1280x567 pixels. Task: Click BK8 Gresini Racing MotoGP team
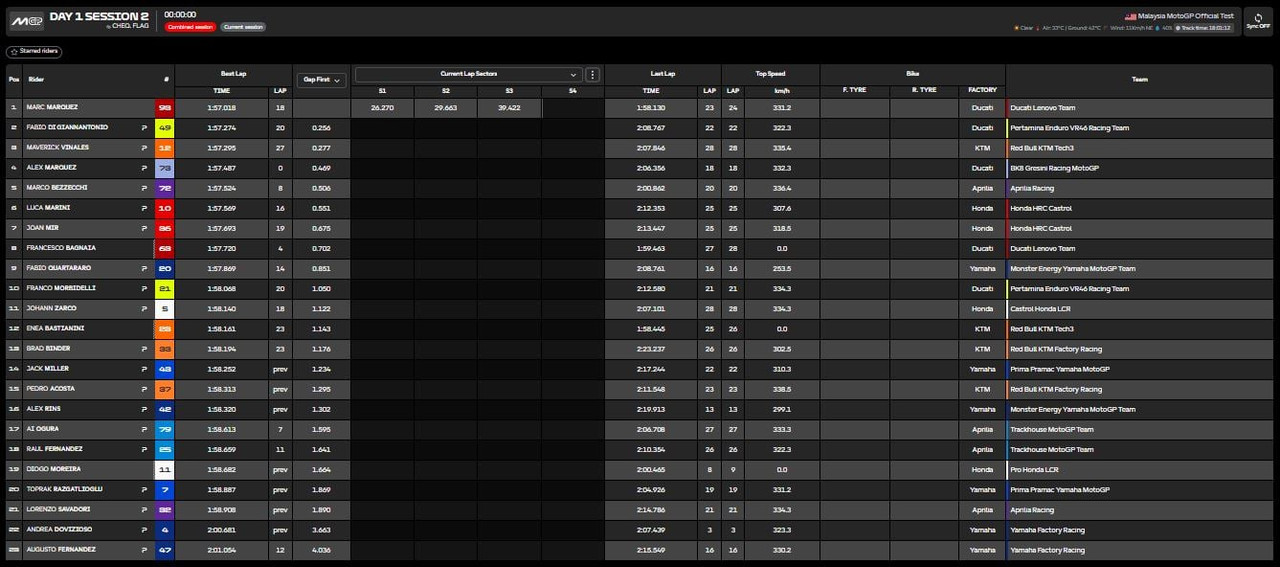tap(1054, 168)
